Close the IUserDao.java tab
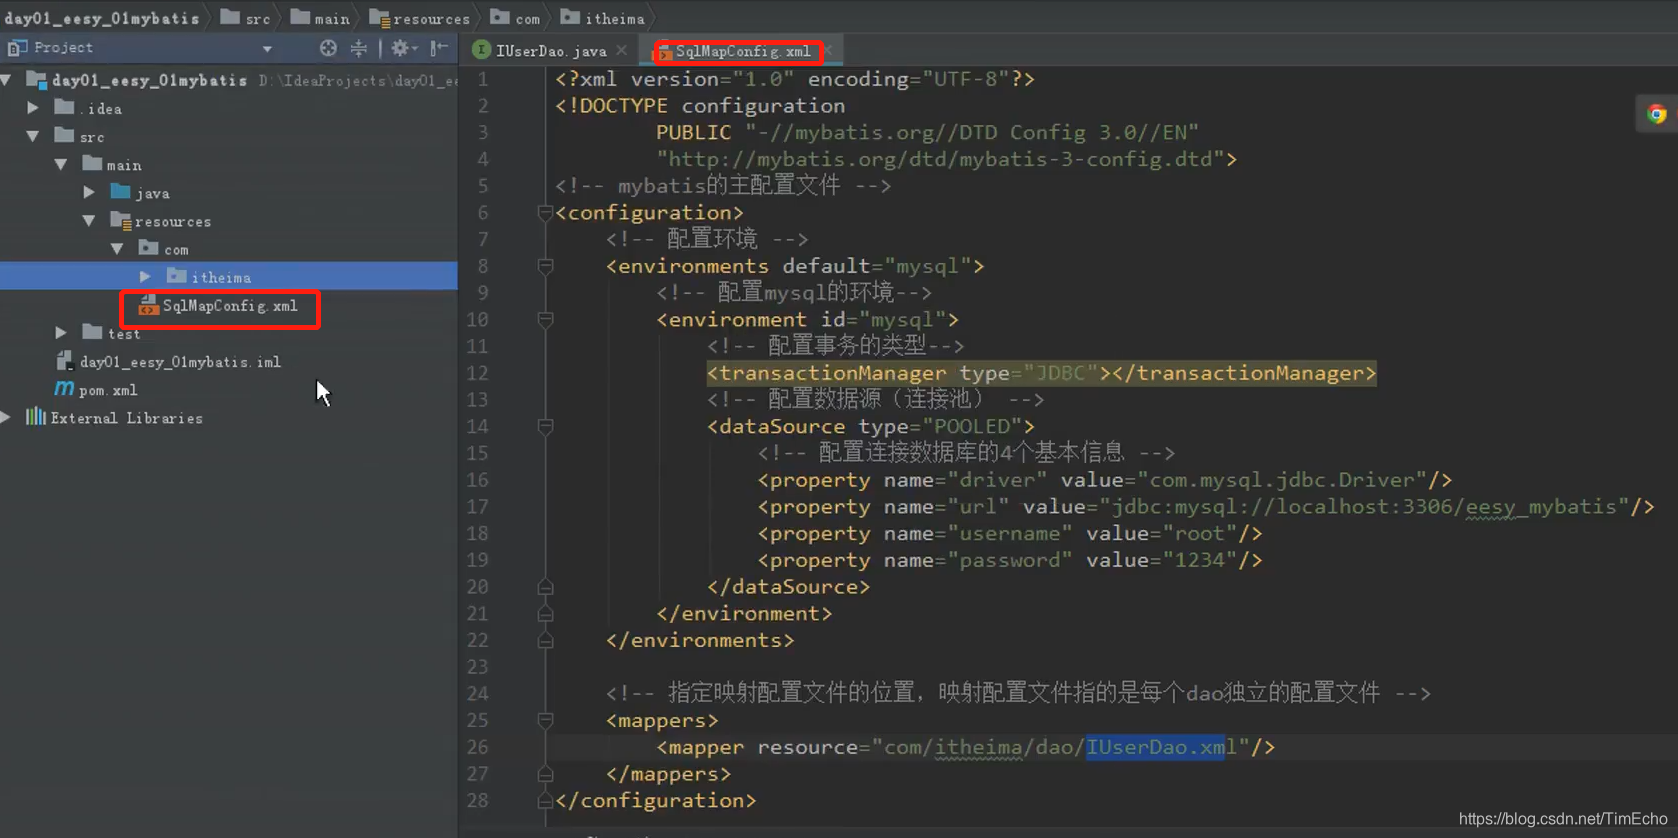Viewport: 1678px width, 838px height. click(622, 50)
